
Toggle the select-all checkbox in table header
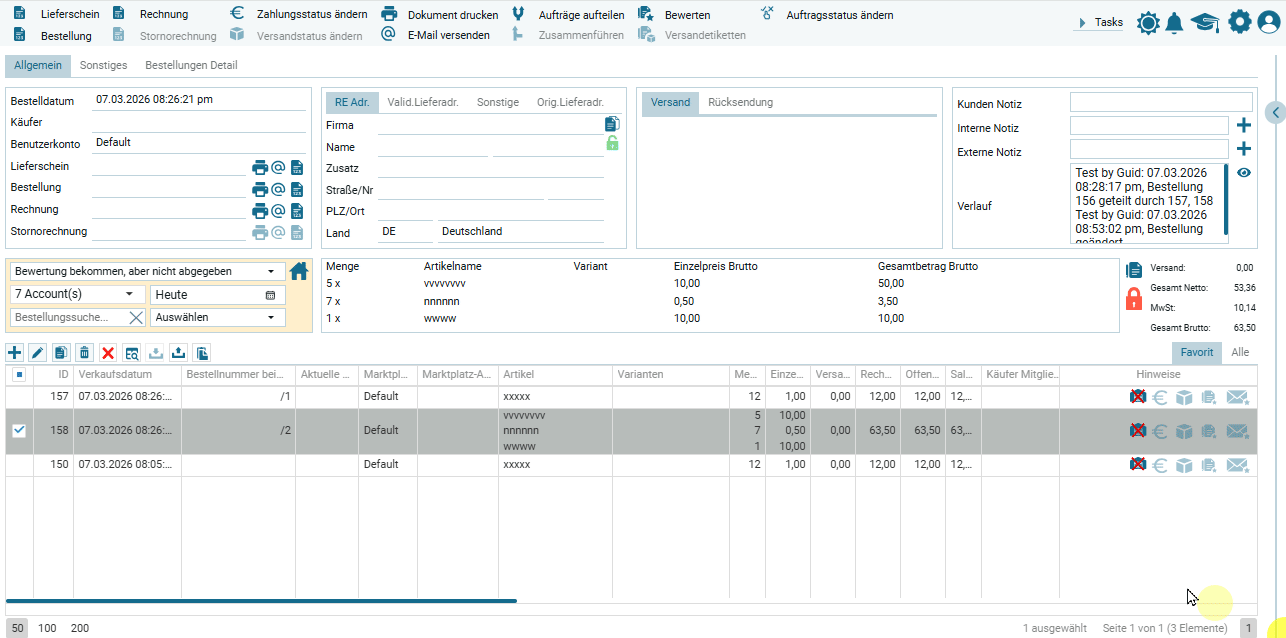coord(19,375)
